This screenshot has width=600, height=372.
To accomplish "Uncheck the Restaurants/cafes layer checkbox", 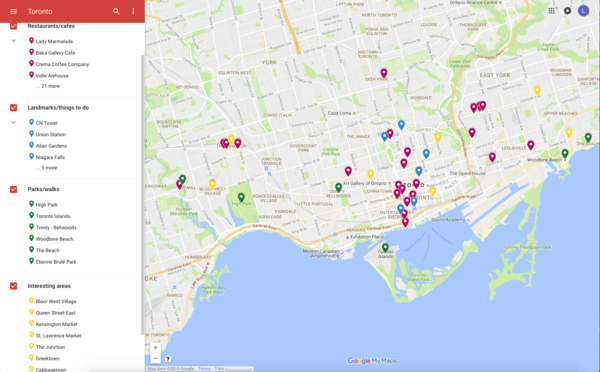I will tap(13, 26).
